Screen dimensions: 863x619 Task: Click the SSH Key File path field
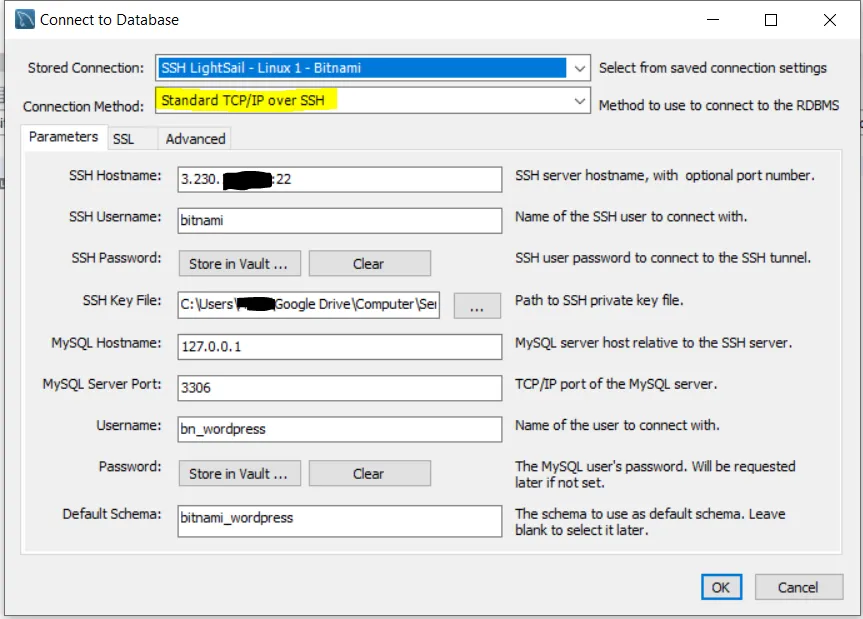tap(308, 304)
